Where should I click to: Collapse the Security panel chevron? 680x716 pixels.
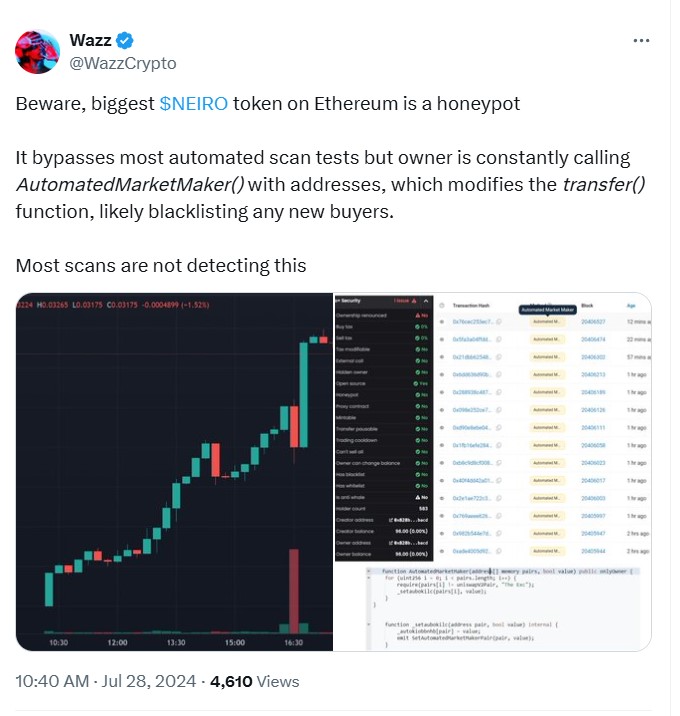click(x=427, y=300)
